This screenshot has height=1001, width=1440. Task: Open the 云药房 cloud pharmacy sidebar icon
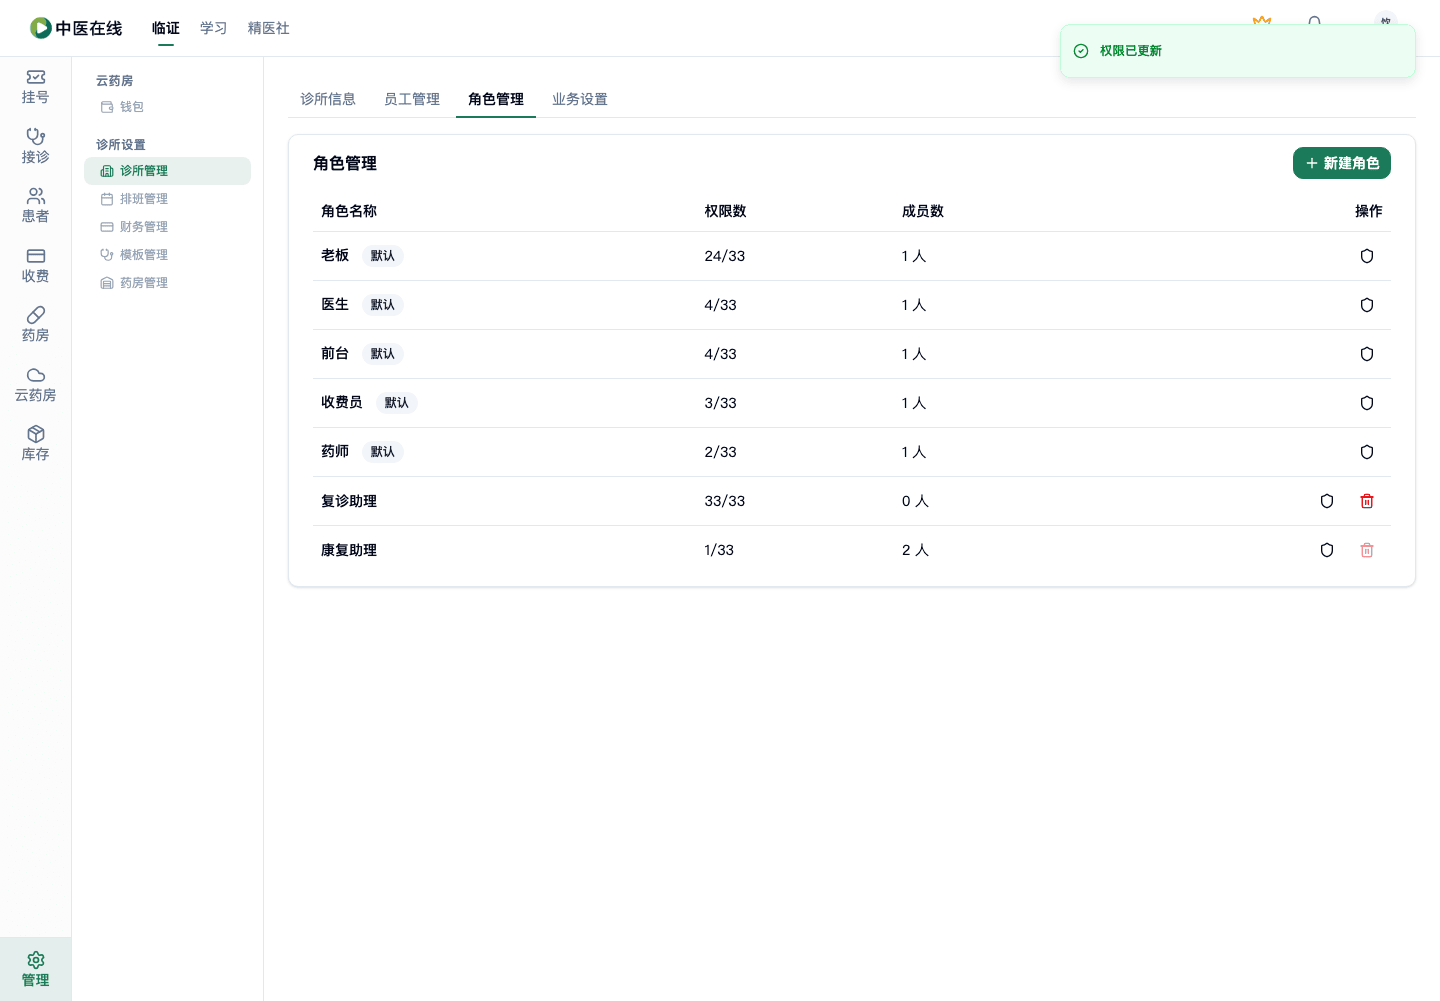pyautogui.click(x=35, y=385)
